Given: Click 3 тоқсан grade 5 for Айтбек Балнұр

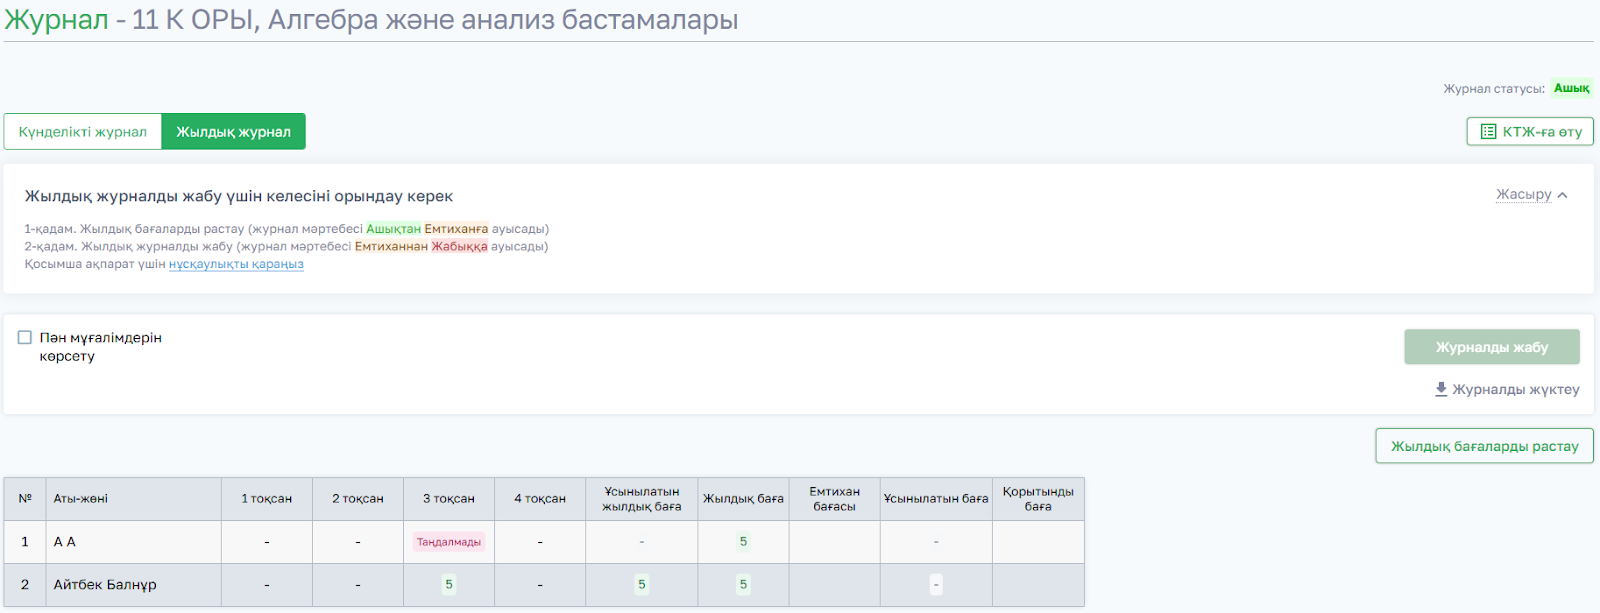Looking at the screenshot, I should tap(449, 584).
